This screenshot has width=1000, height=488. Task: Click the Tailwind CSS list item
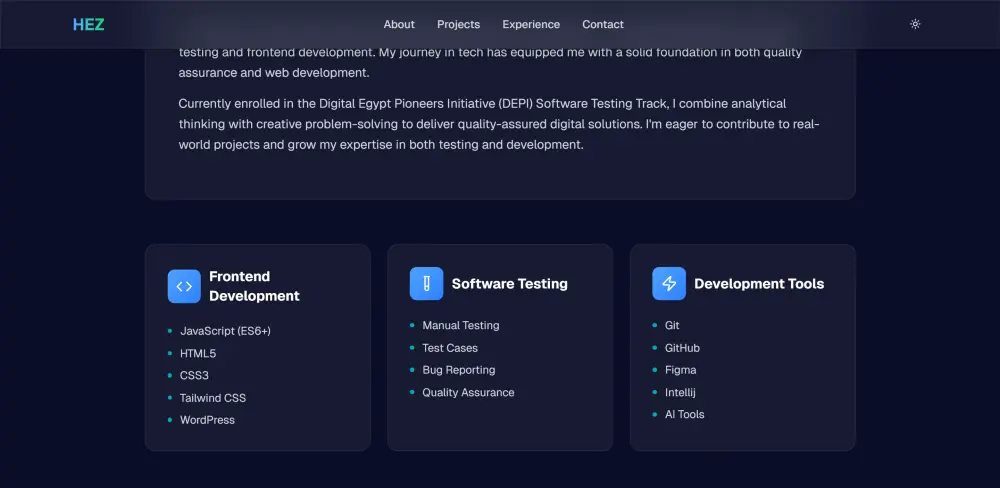pos(212,398)
